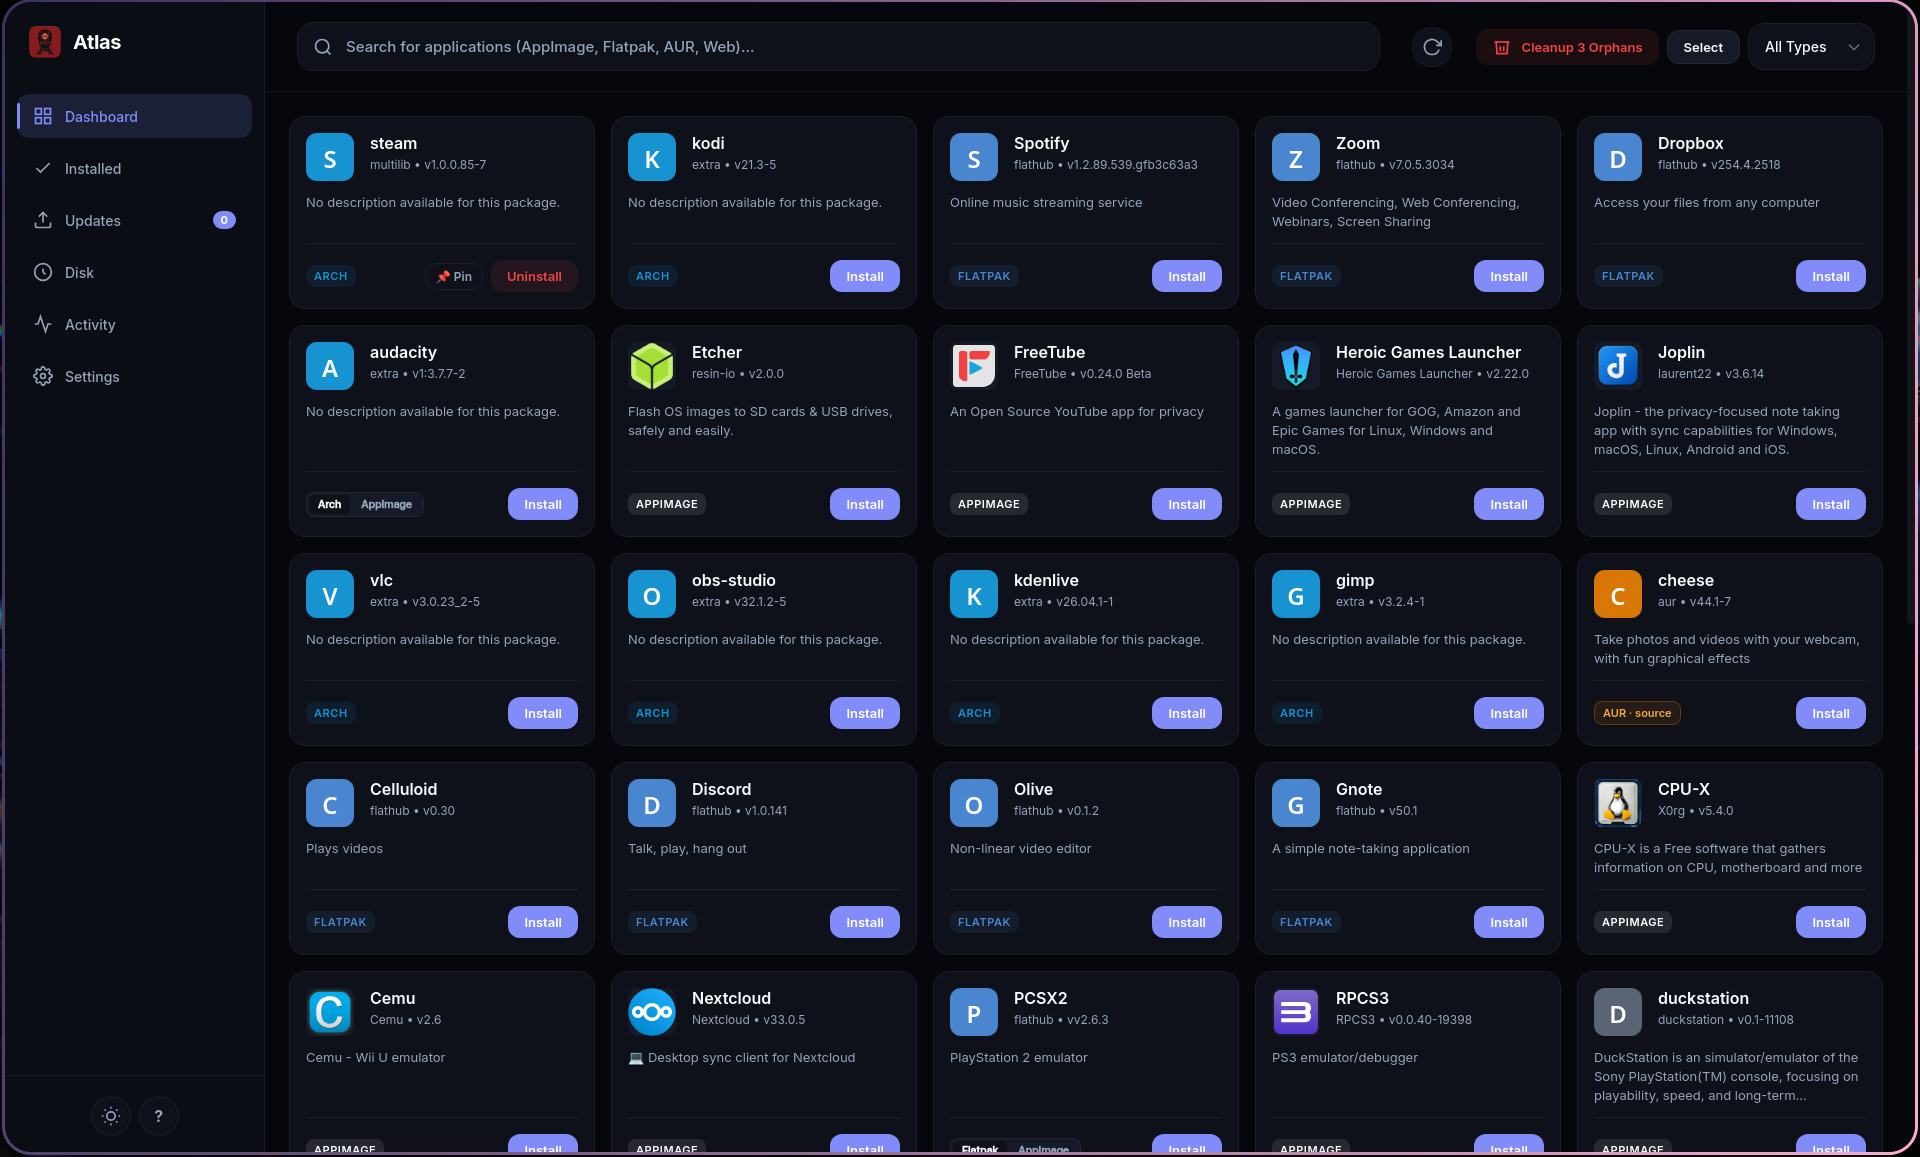Click the AUR · source tag on cheese
Screen dimensions: 1920x1157
click(x=1637, y=713)
